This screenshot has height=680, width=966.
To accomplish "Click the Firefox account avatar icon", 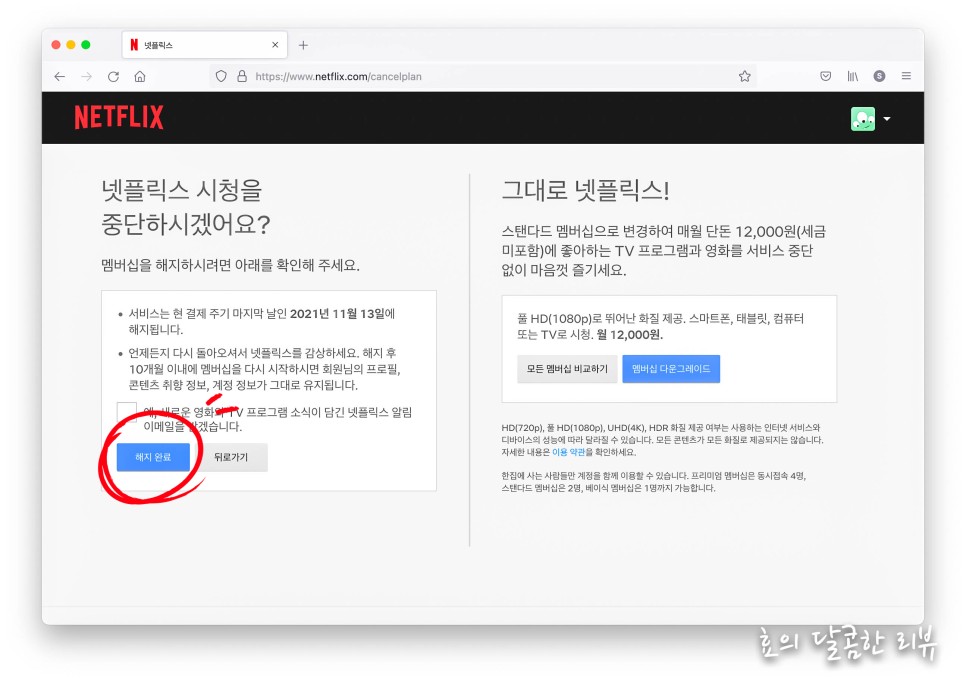I will pyautogui.click(x=879, y=76).
